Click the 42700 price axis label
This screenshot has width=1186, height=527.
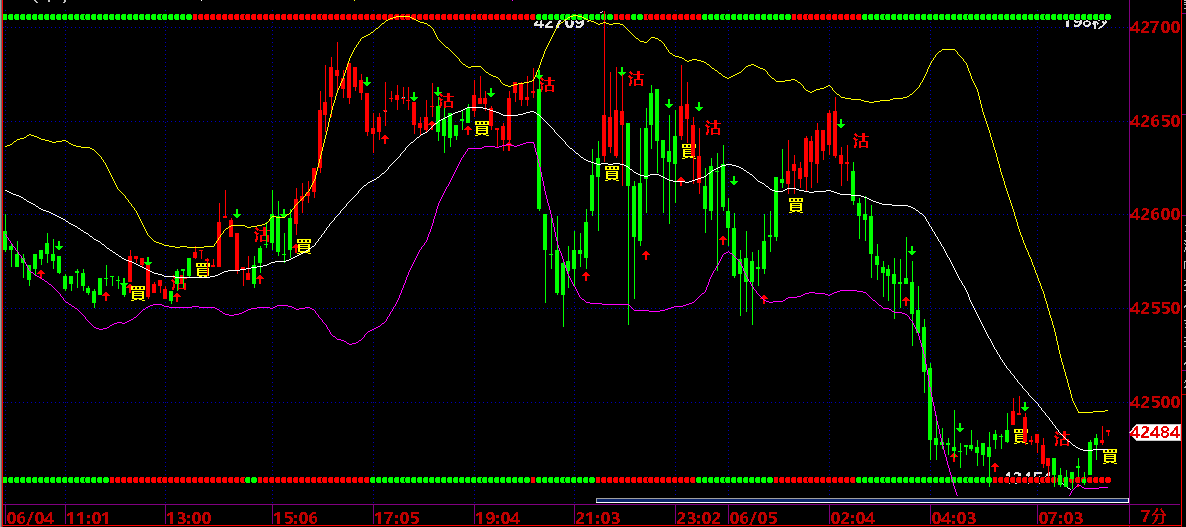tap(1155, 27)
